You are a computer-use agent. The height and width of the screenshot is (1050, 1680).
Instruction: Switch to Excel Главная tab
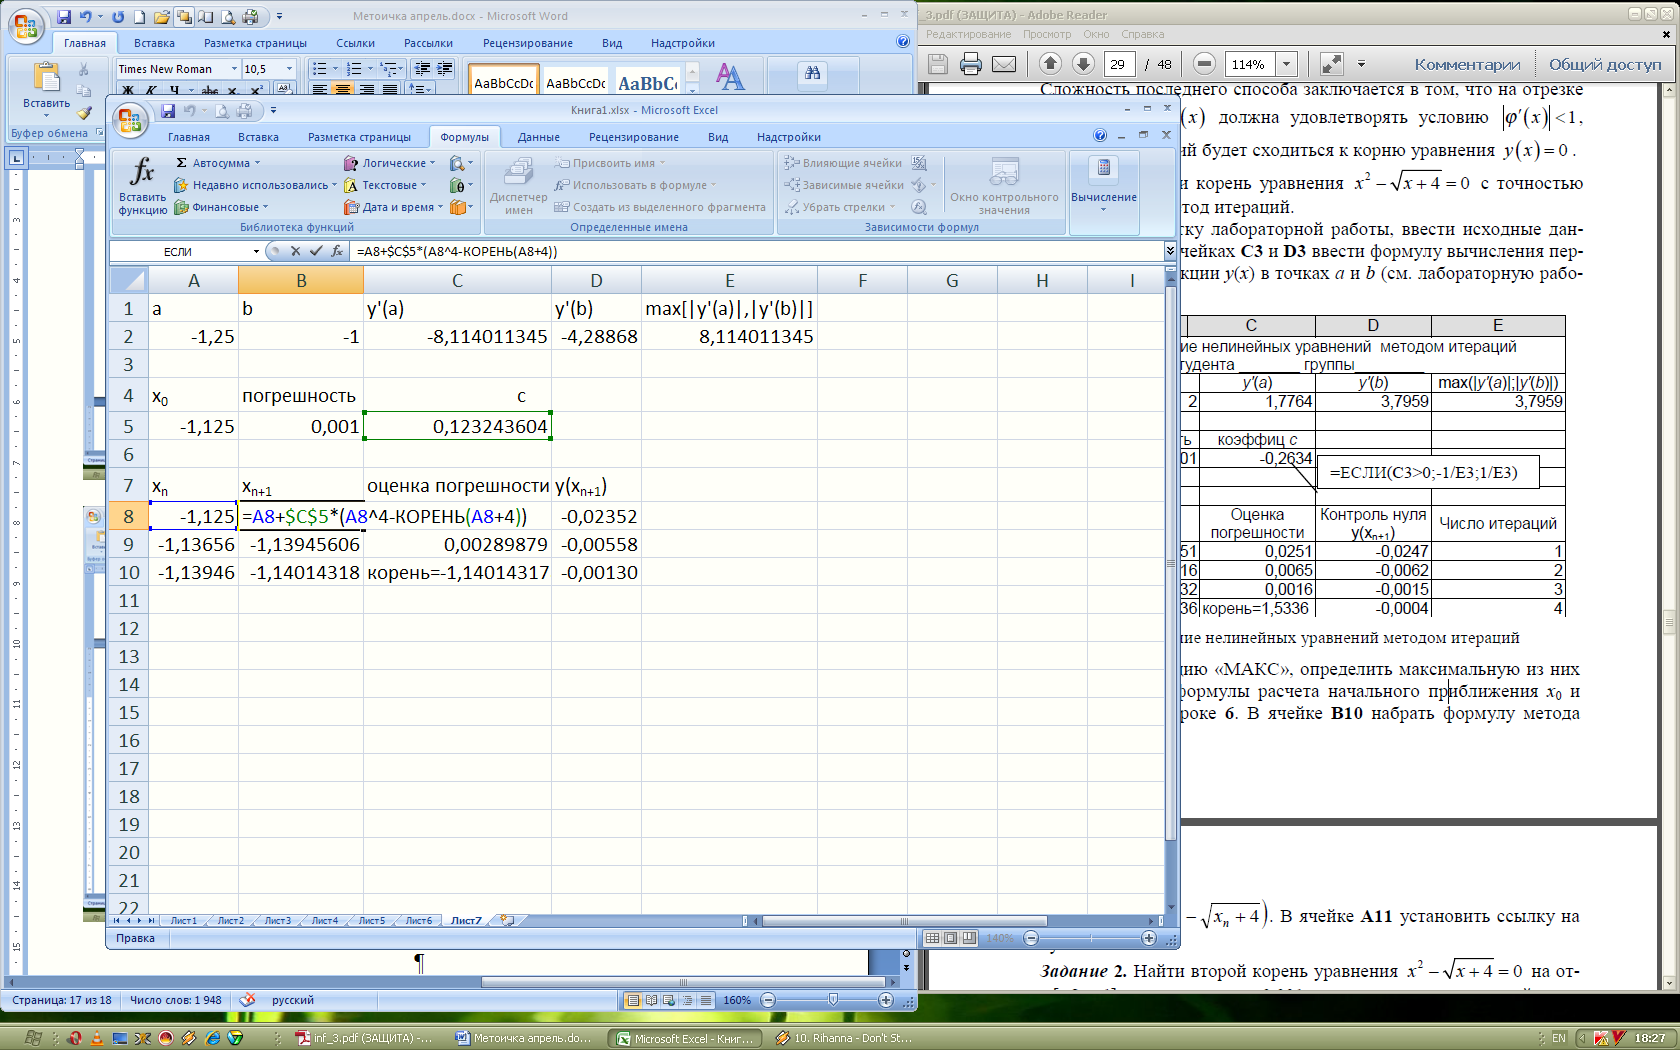point(189,137)
